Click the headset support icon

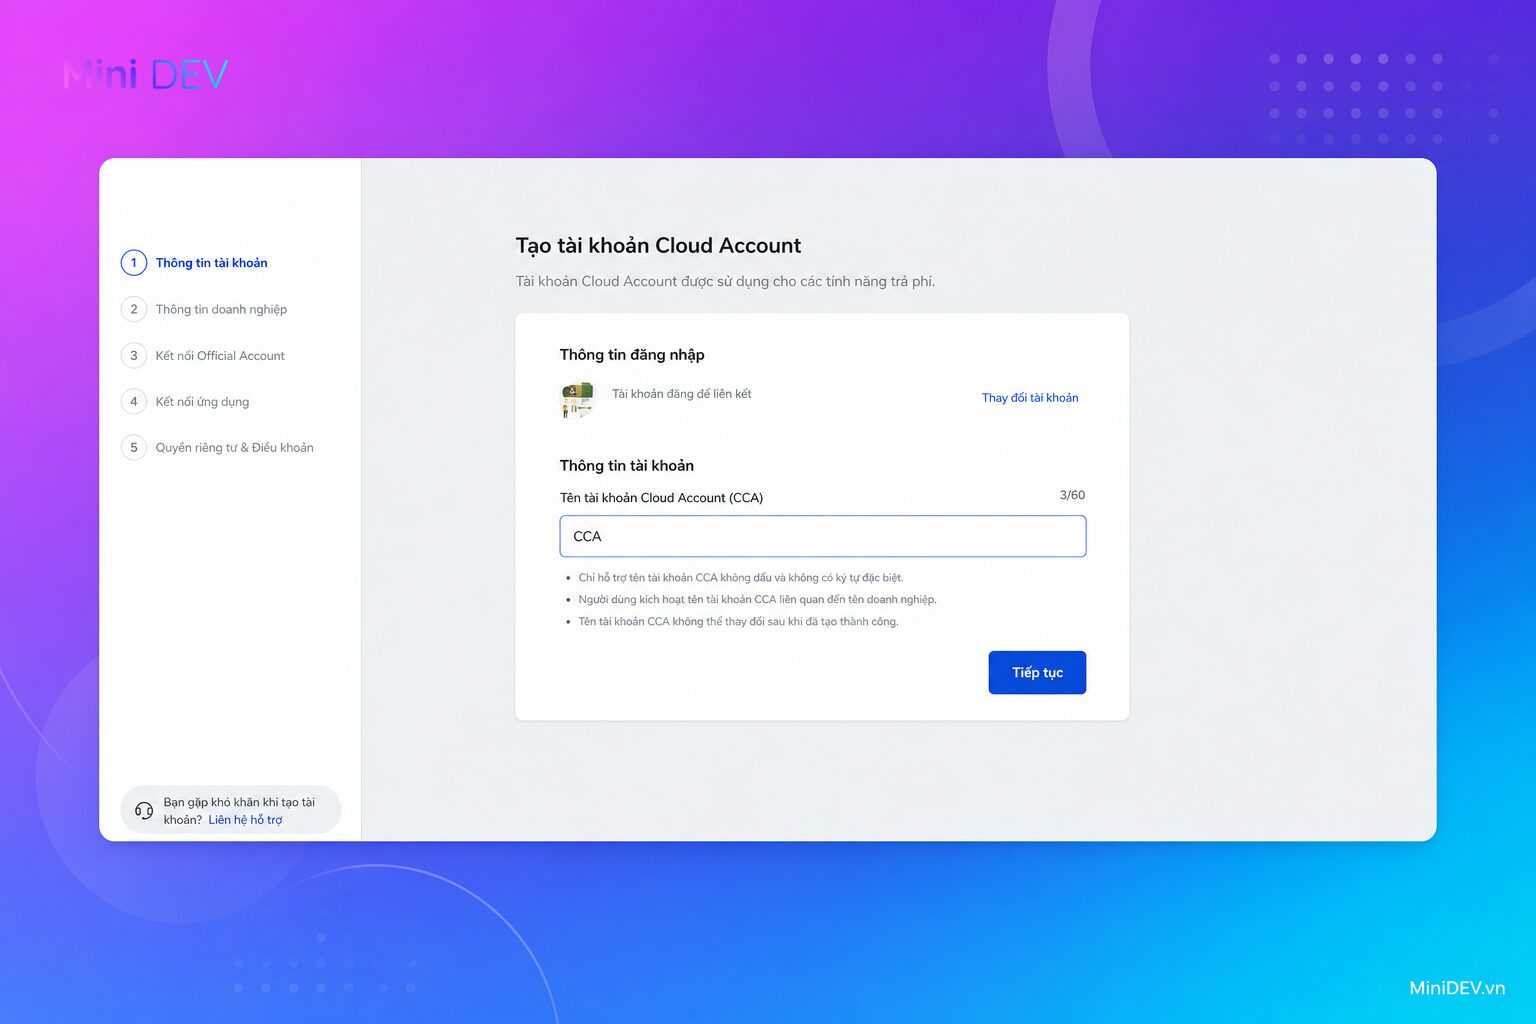point(144,810)
